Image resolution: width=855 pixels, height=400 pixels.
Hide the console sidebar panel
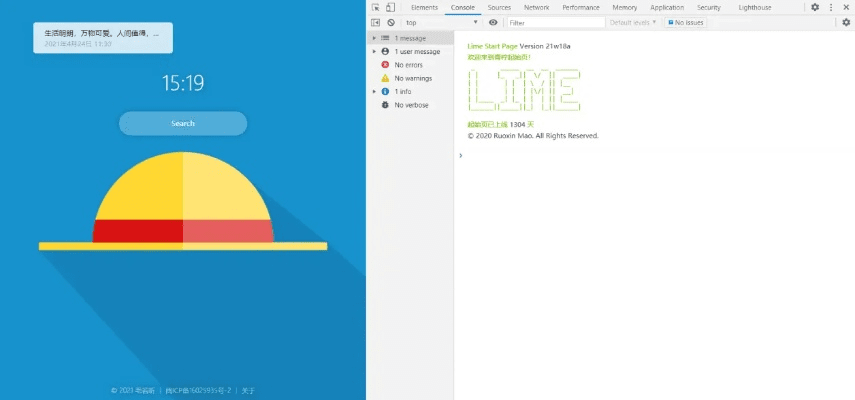(376, 22)
